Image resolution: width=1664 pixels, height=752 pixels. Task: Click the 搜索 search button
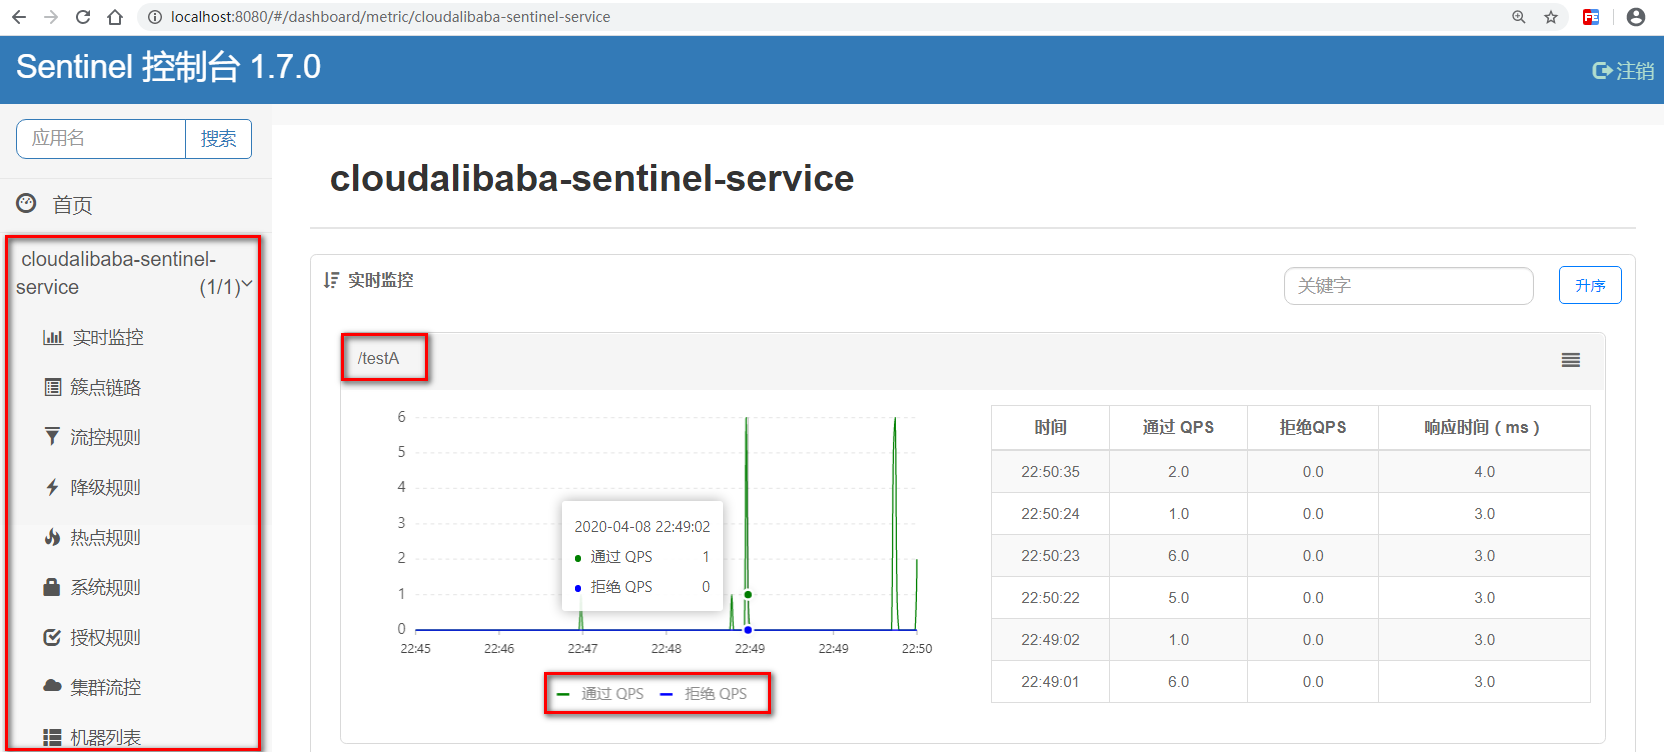click(218, 139)
